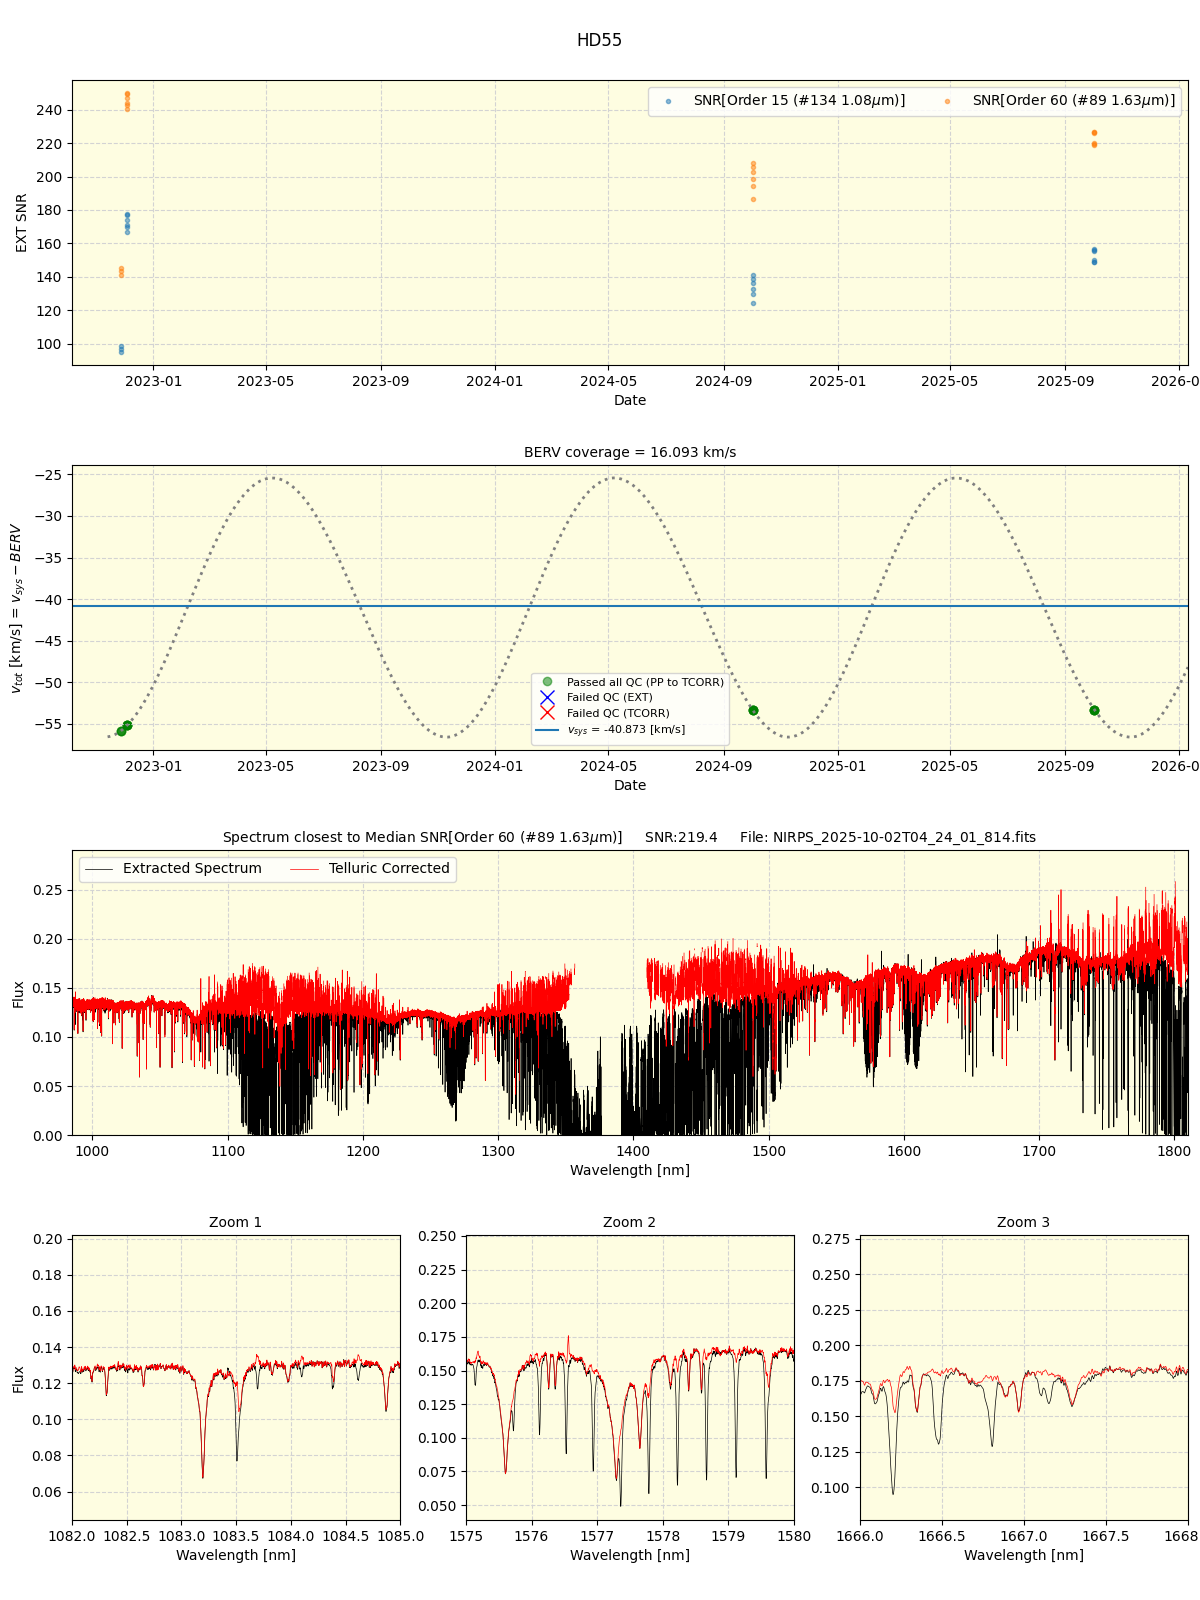Click the orange SNR points near 2025-10 in top plot
Screen dimensions: 1200x1600
(1094, 138)
